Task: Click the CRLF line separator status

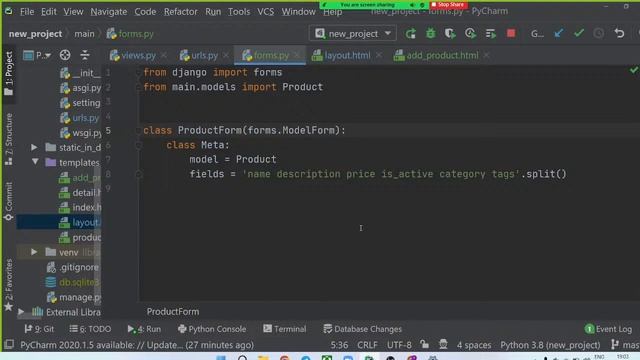Action: [367, 345]
